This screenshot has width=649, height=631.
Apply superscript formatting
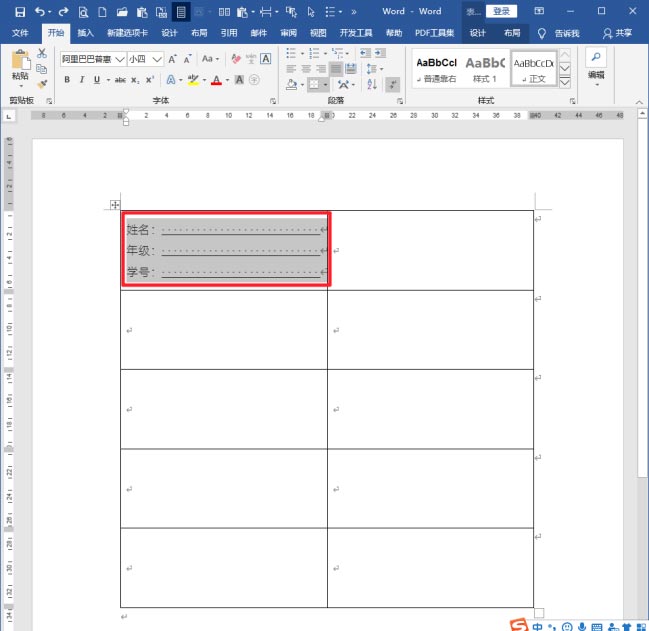pos(150,80)
